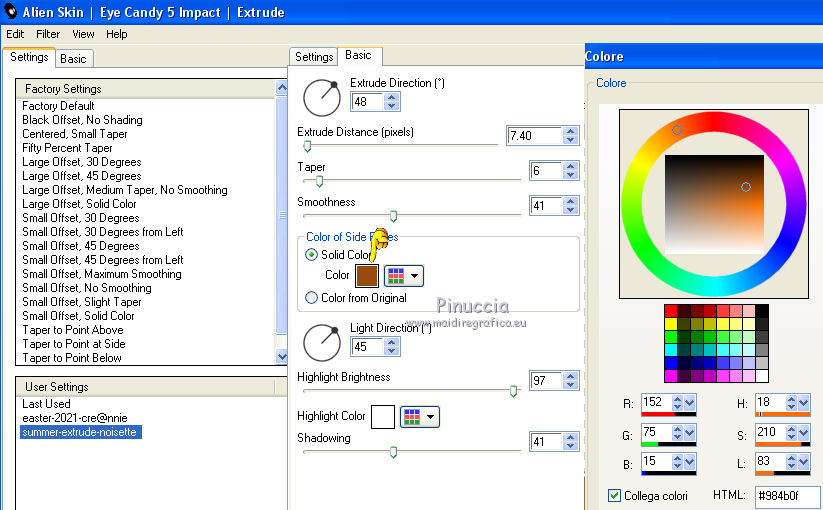
Task: Select the Factory Default preset
Action: click(58, 106)
